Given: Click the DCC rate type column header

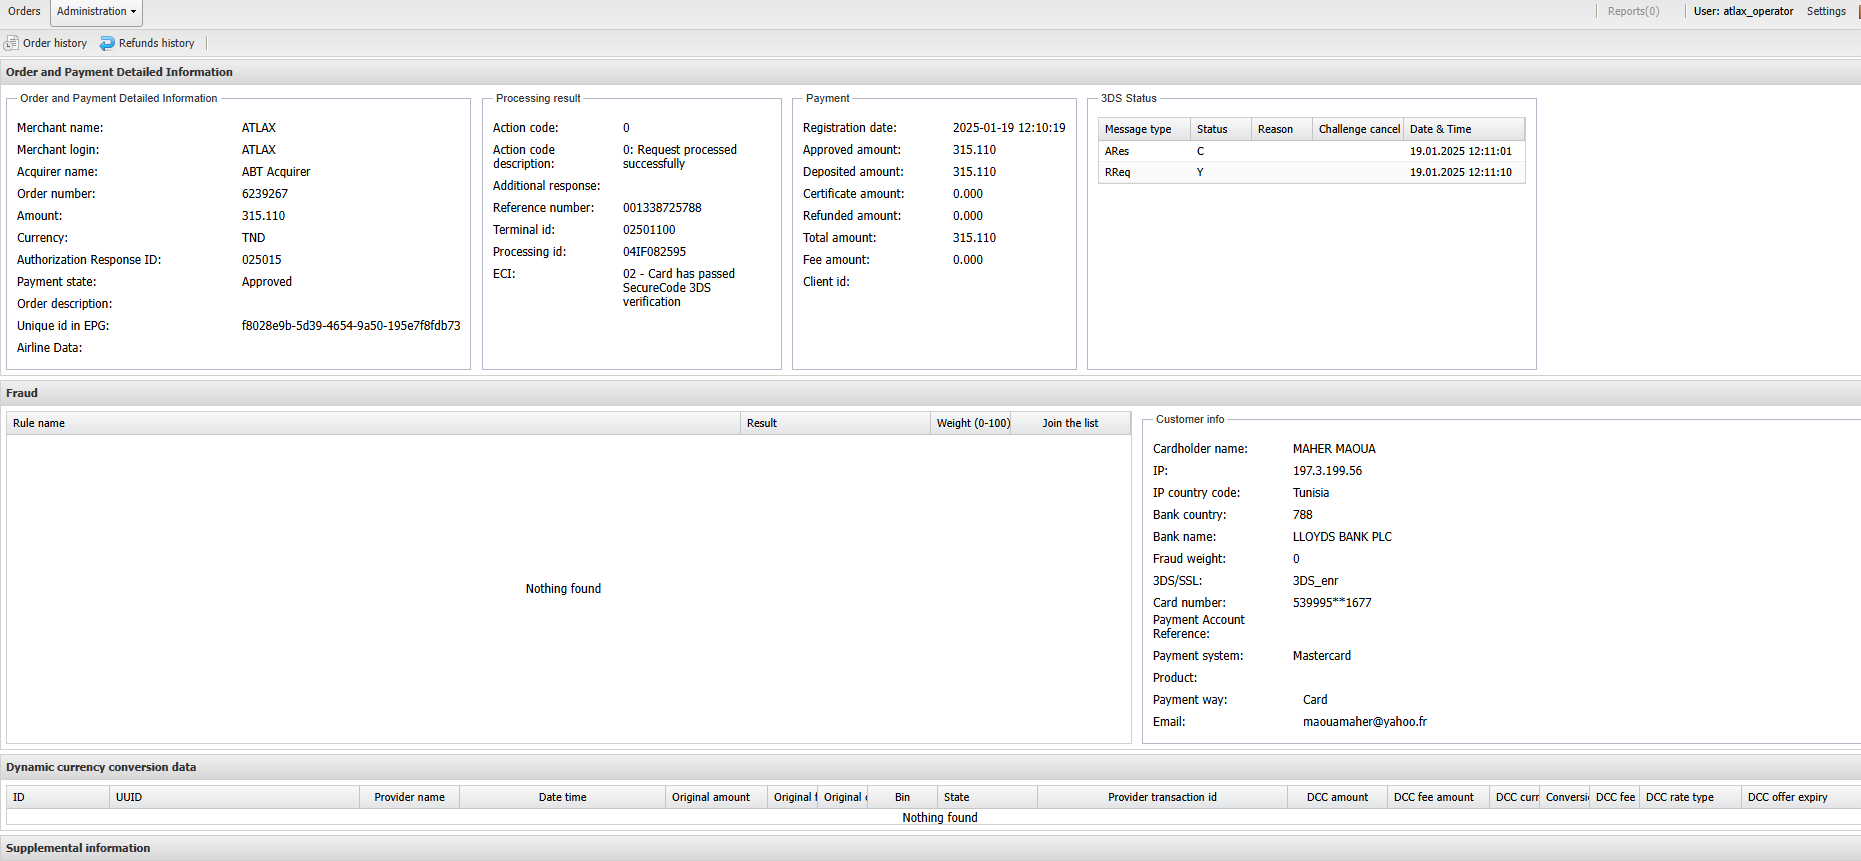Looking at the screenshot, I should [x=1679, y=797].
